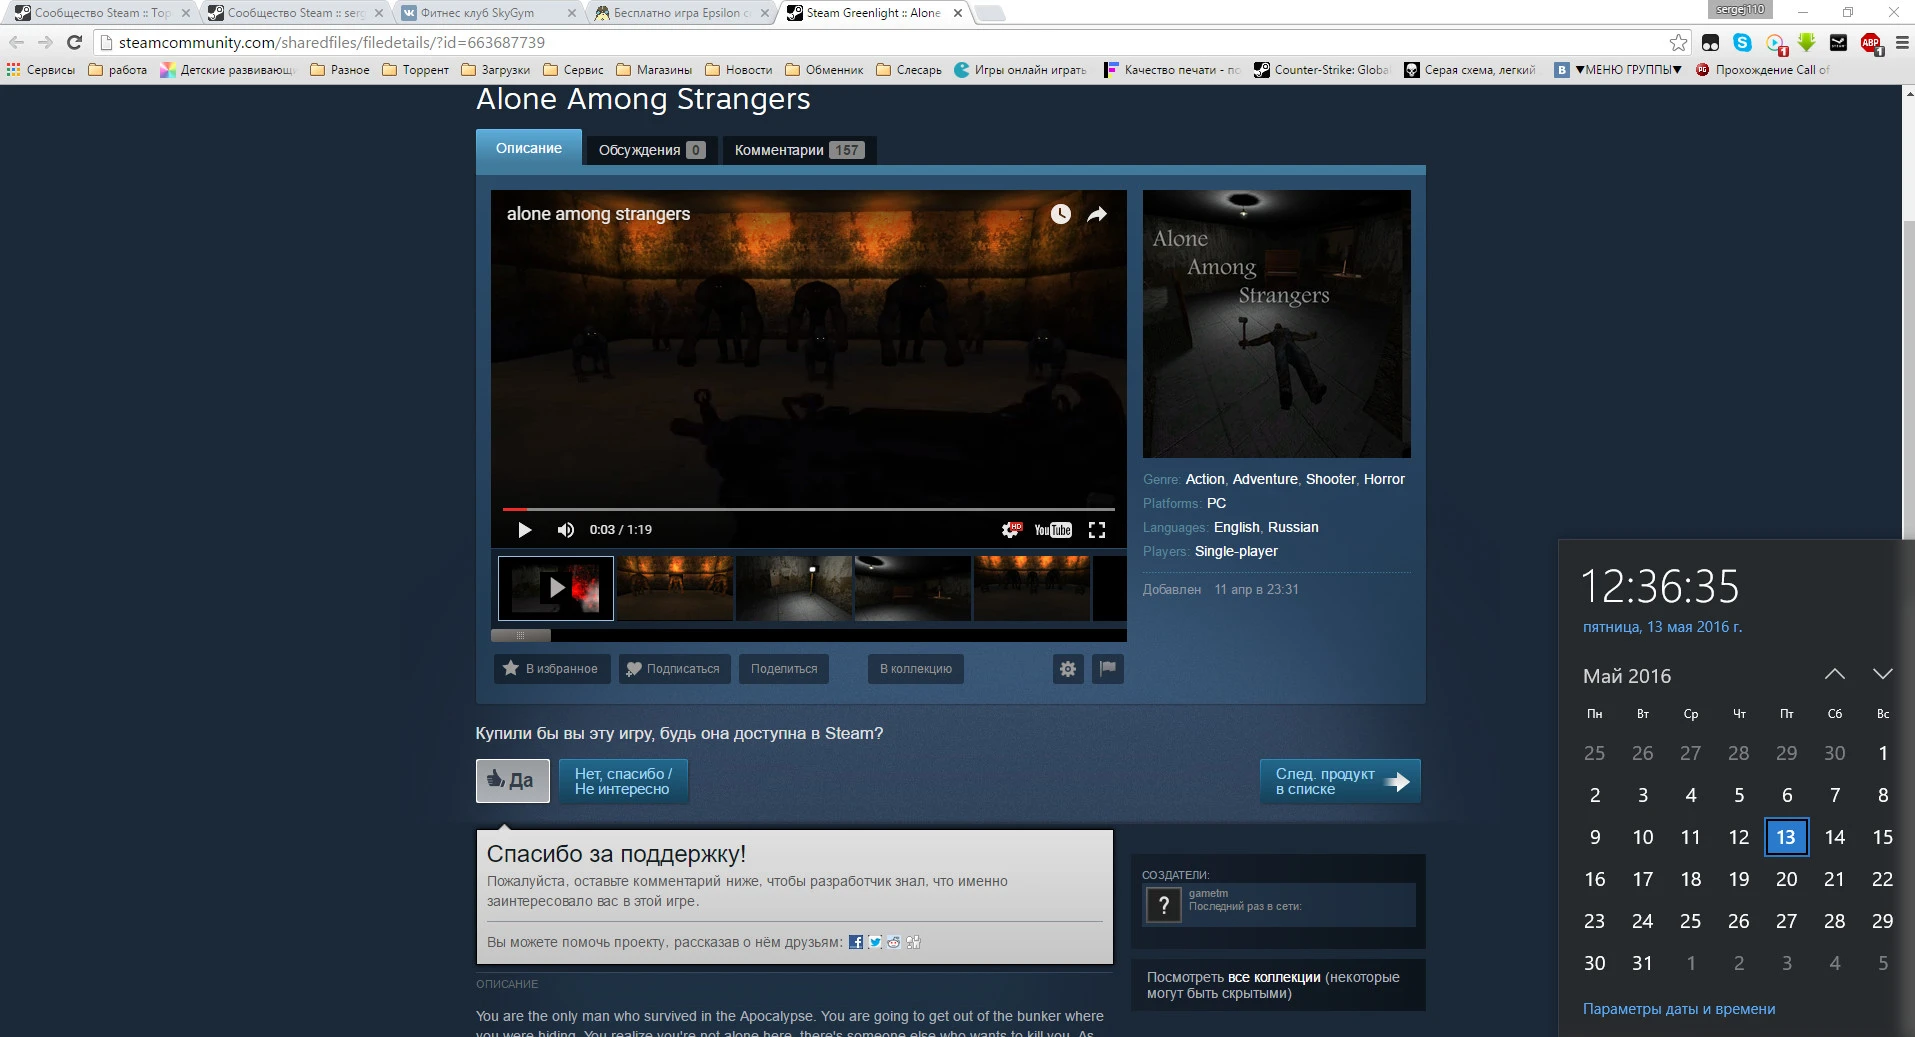This screenshot has width=1915, height=1037.
Task: Vote Нет, спасибо / Не интересно
Action: click(623, 781)
